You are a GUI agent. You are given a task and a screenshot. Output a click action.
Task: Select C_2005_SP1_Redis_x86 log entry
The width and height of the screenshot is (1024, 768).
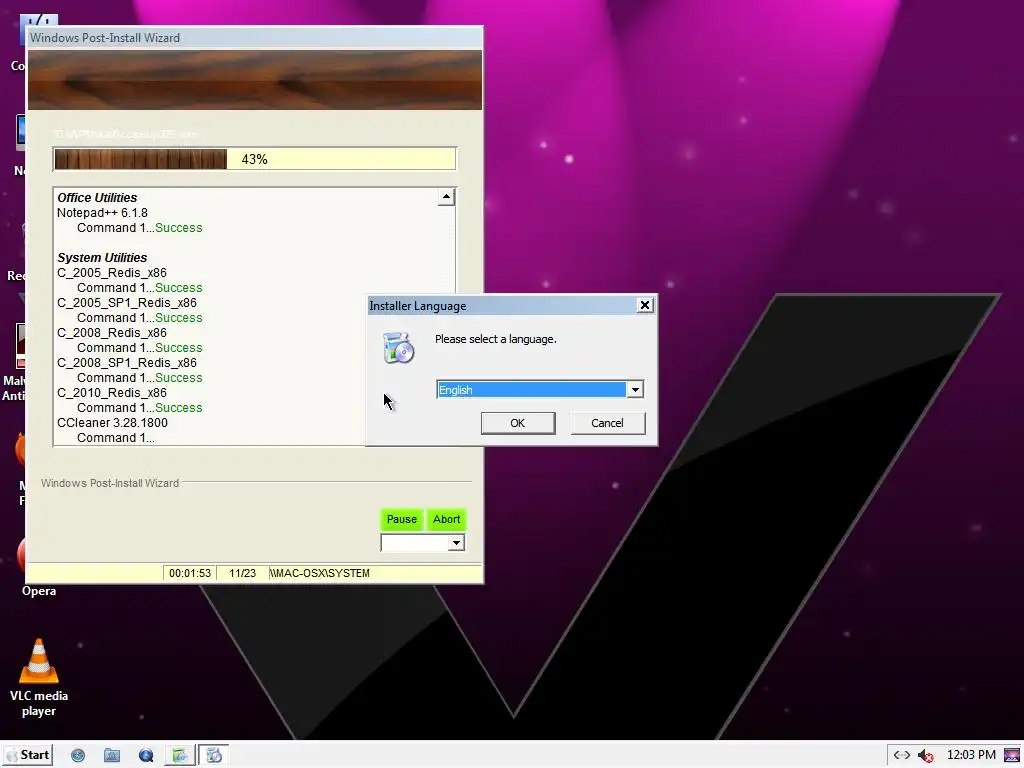click(x=127, y=302)
